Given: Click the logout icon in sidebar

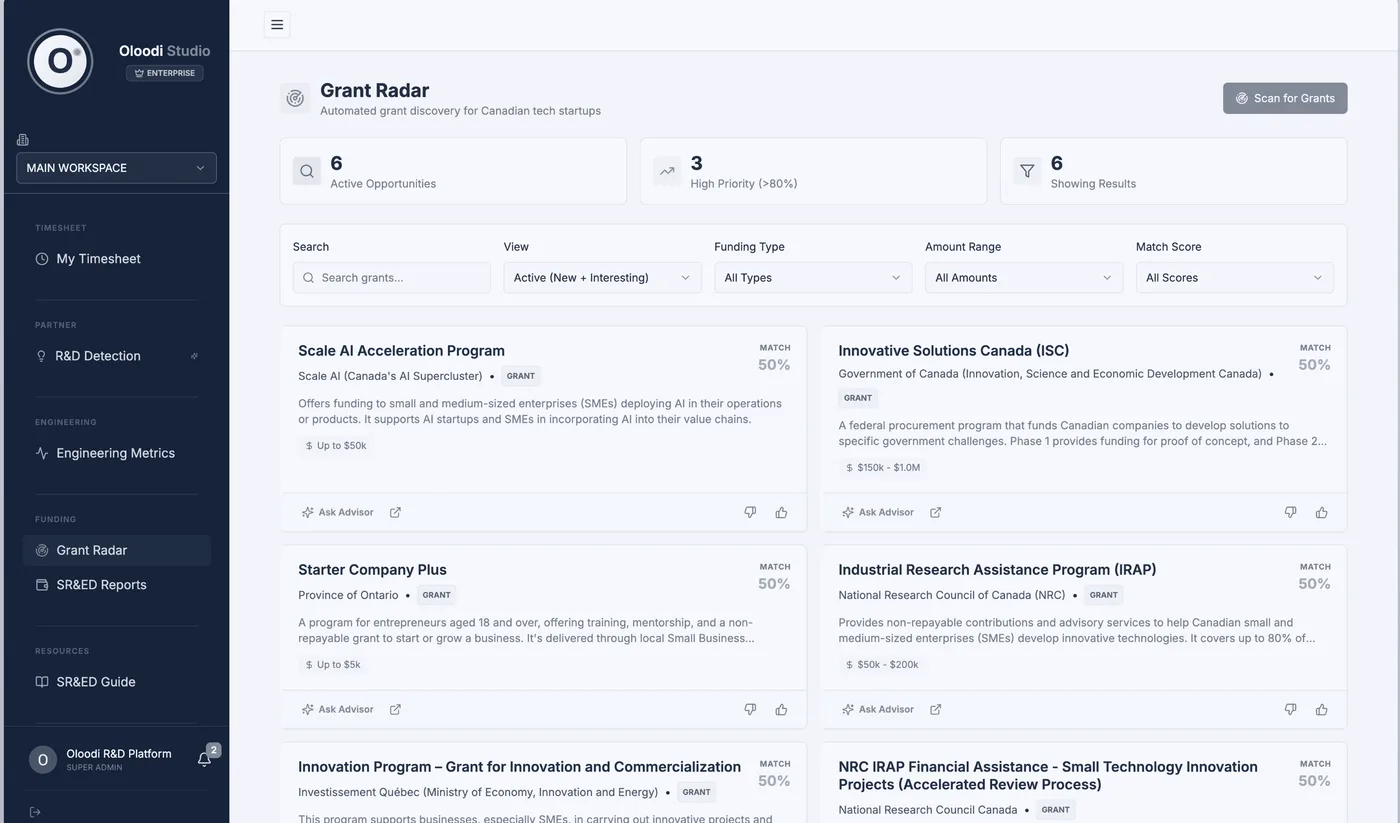Looking at the screenshot, I should point(35,812).
